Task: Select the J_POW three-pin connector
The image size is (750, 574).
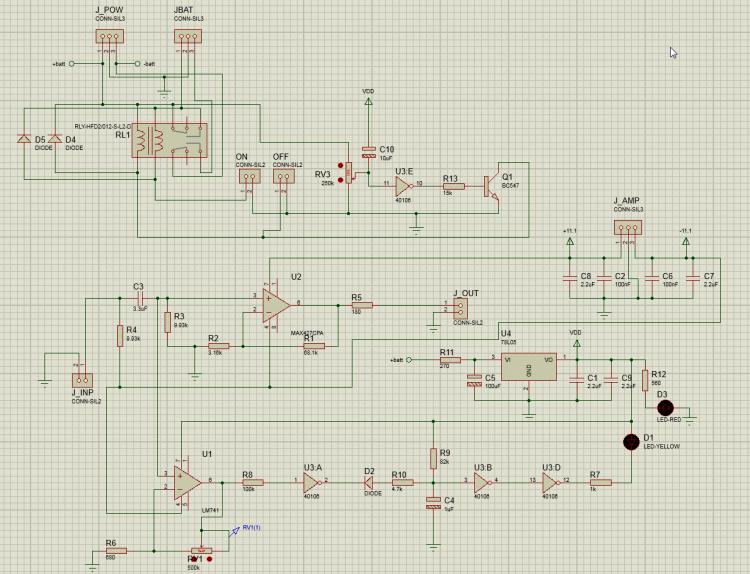Action: pos(110,36)
